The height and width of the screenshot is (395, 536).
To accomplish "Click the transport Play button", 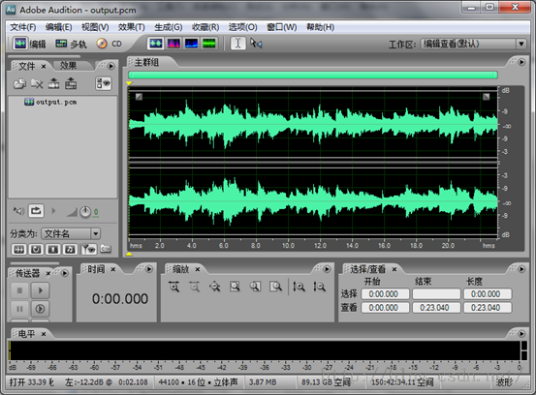I will 40,290.
